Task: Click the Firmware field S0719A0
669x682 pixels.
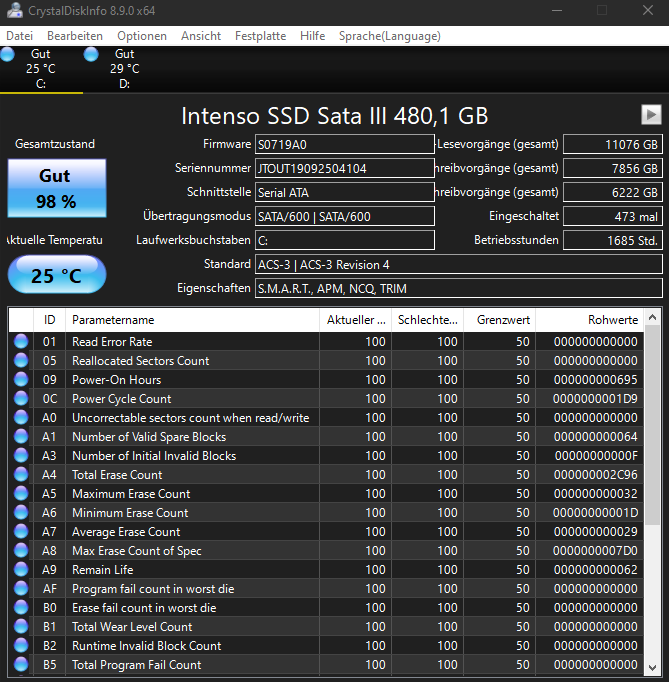Action: (x=345, y=144)
